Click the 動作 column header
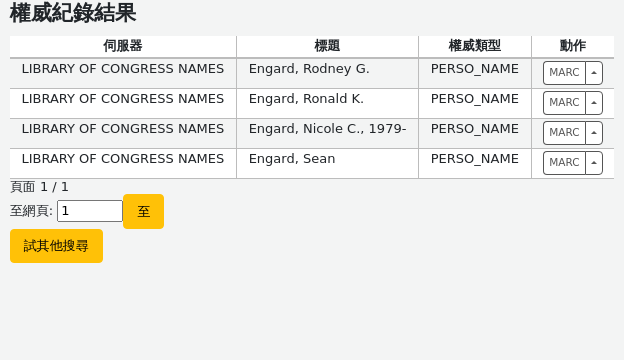 573,46
